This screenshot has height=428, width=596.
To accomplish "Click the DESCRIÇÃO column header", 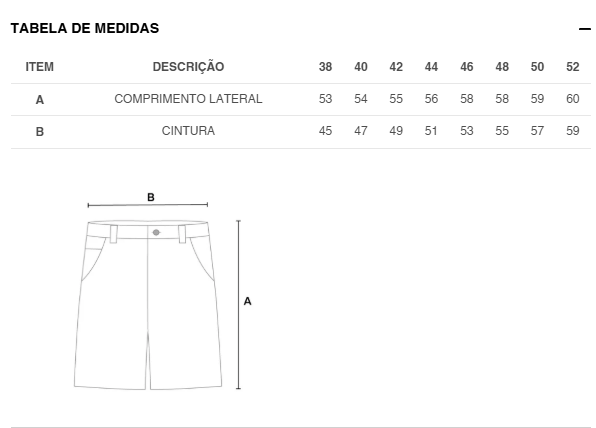I will [x=189, y=67].
